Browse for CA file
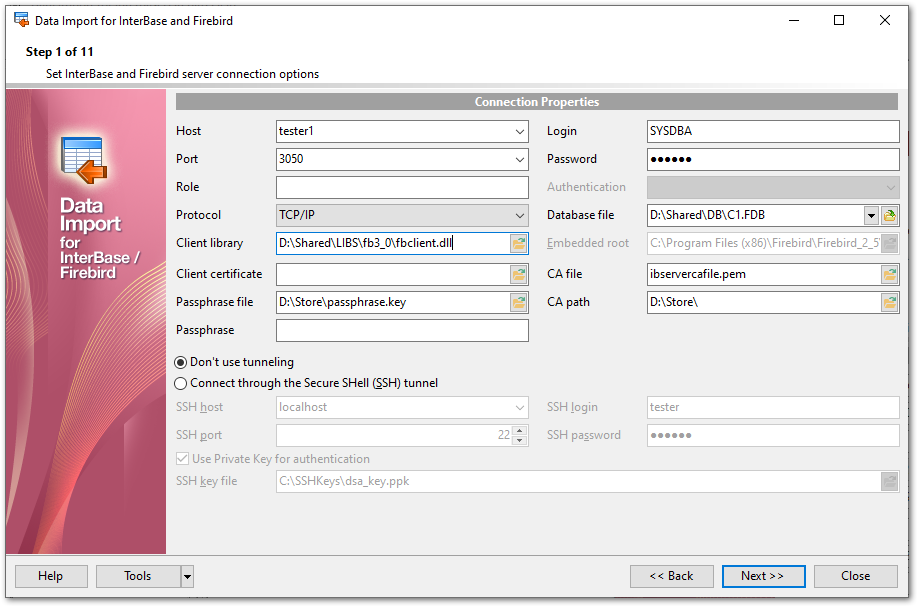The width and height of the screenshot is (918, 607). [889, 274]
